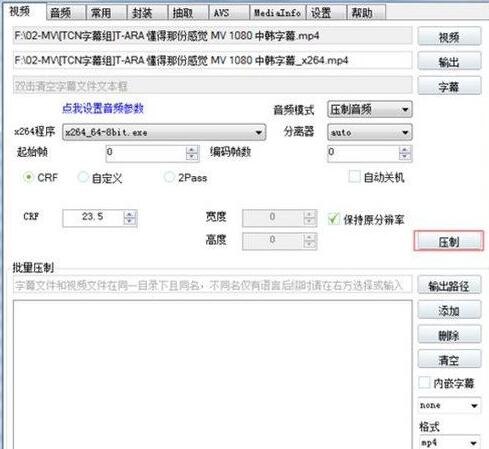Switch to the MediaInfo tab
Viewport: 489px width, 449px height.
[277, 13]
